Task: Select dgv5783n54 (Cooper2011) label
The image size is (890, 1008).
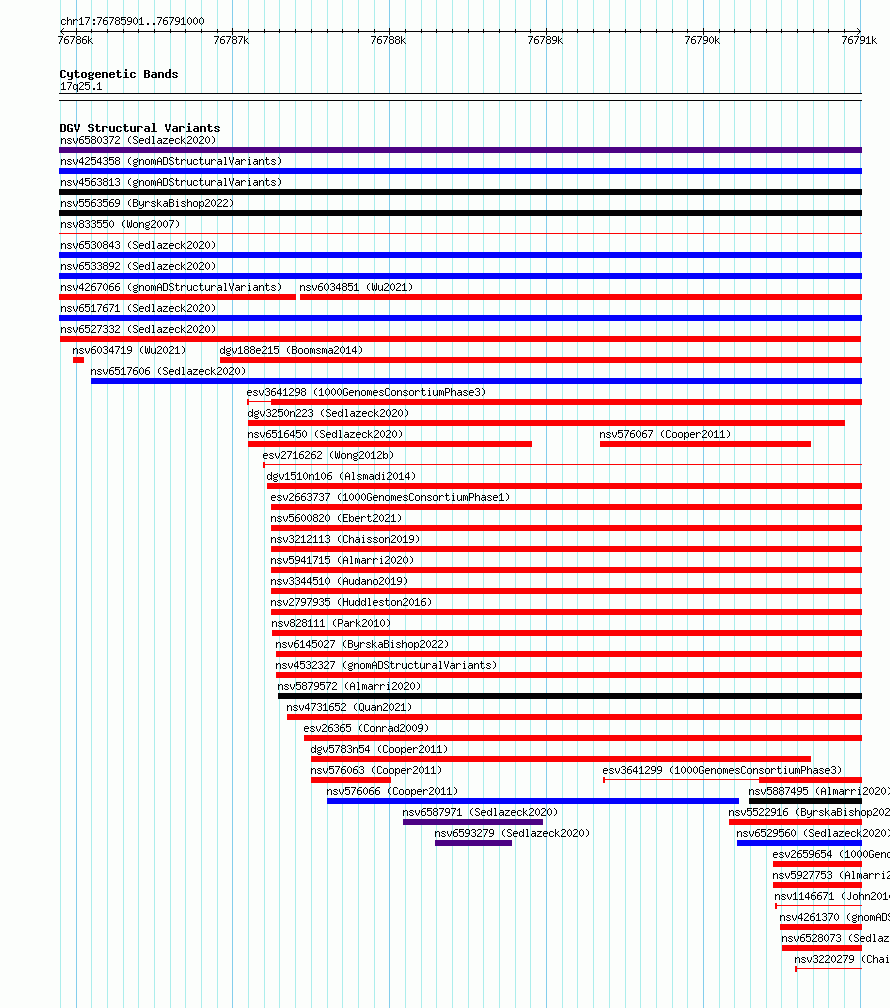Action: [x=379, y=750]
